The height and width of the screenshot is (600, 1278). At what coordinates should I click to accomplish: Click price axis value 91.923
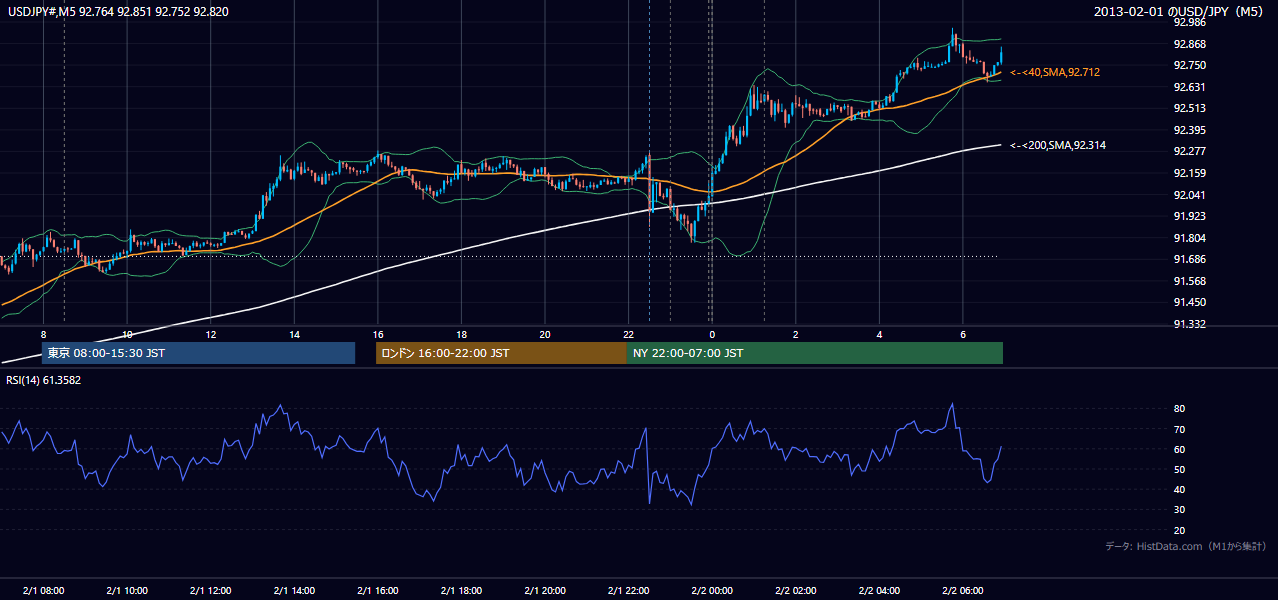[x=1189, y=216]
